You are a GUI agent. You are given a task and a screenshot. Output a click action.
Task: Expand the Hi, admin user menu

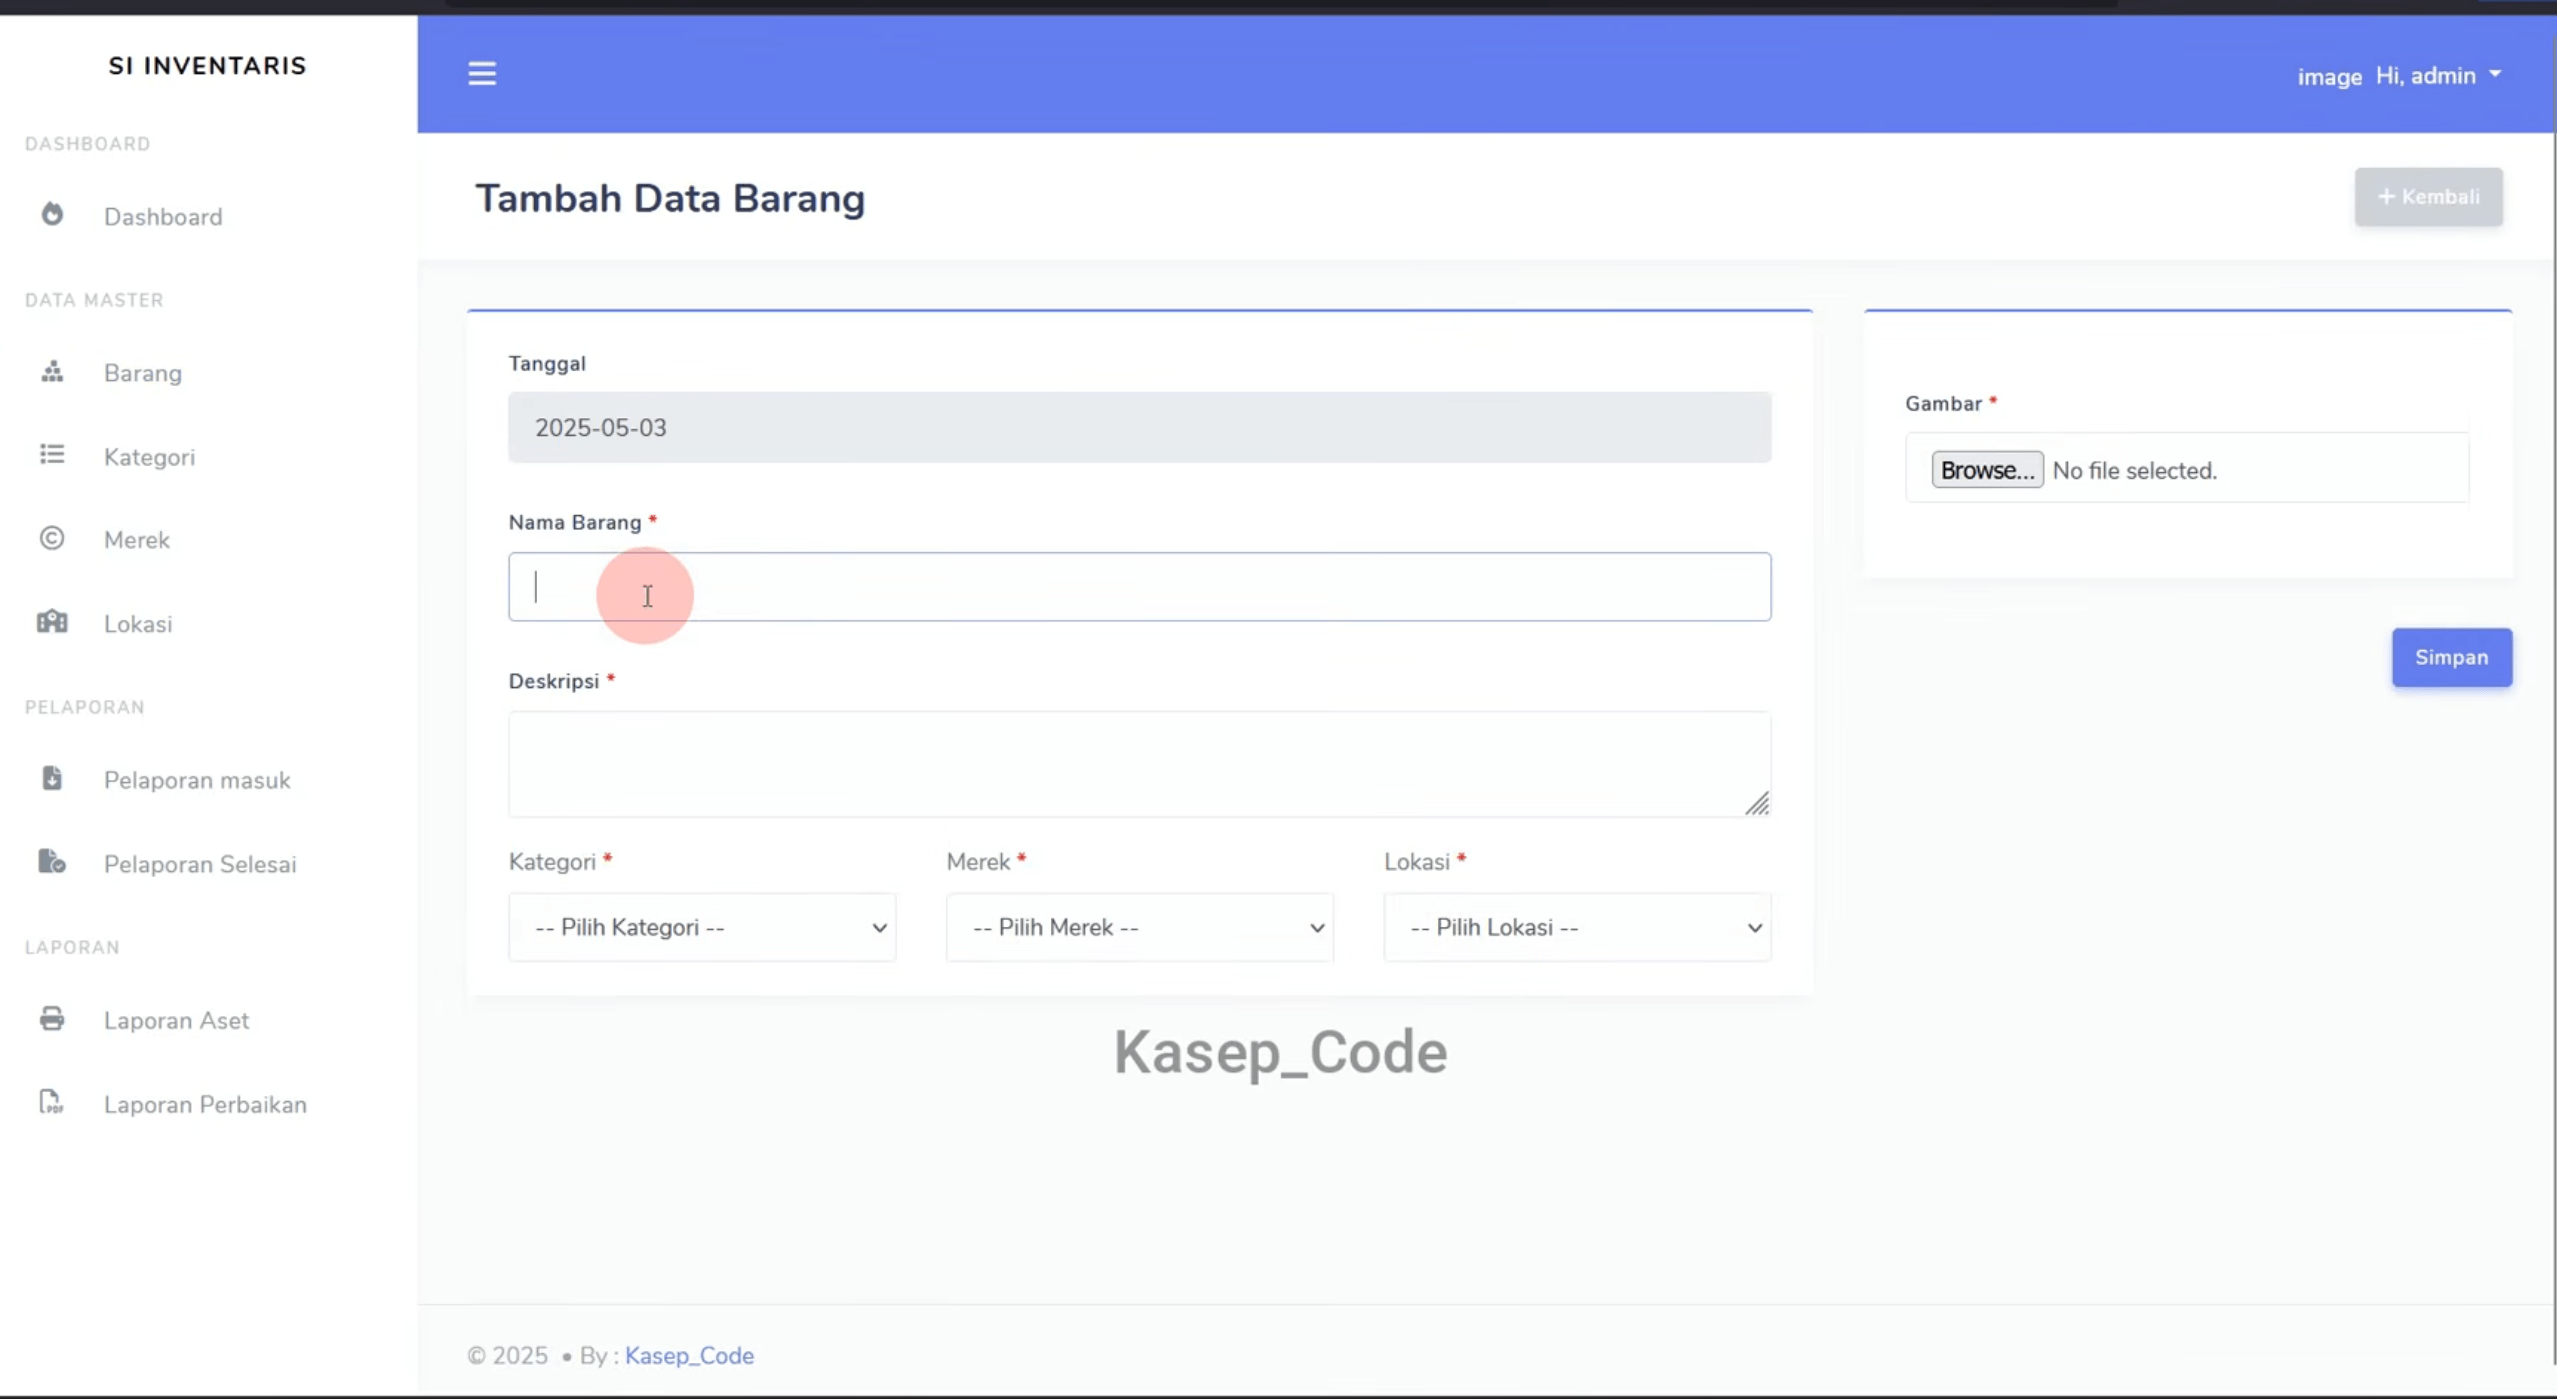[2438, 76]
